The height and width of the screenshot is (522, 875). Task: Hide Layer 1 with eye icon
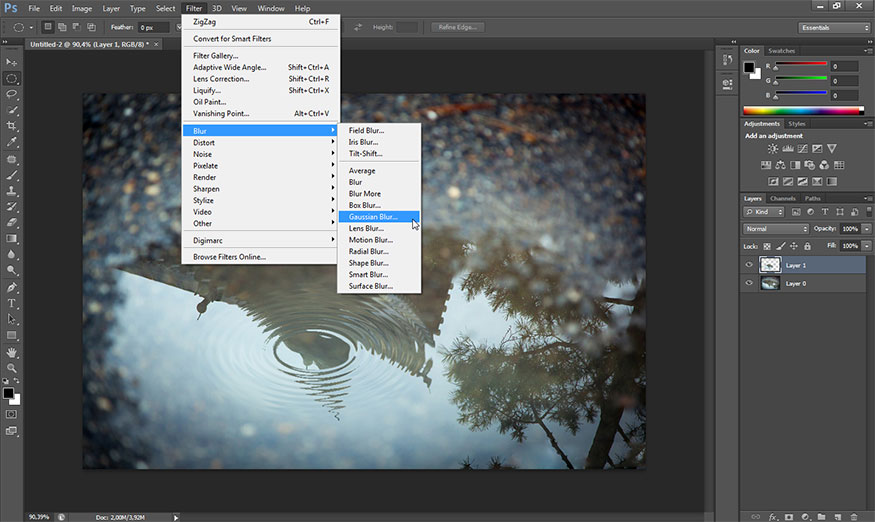point(749,265)
